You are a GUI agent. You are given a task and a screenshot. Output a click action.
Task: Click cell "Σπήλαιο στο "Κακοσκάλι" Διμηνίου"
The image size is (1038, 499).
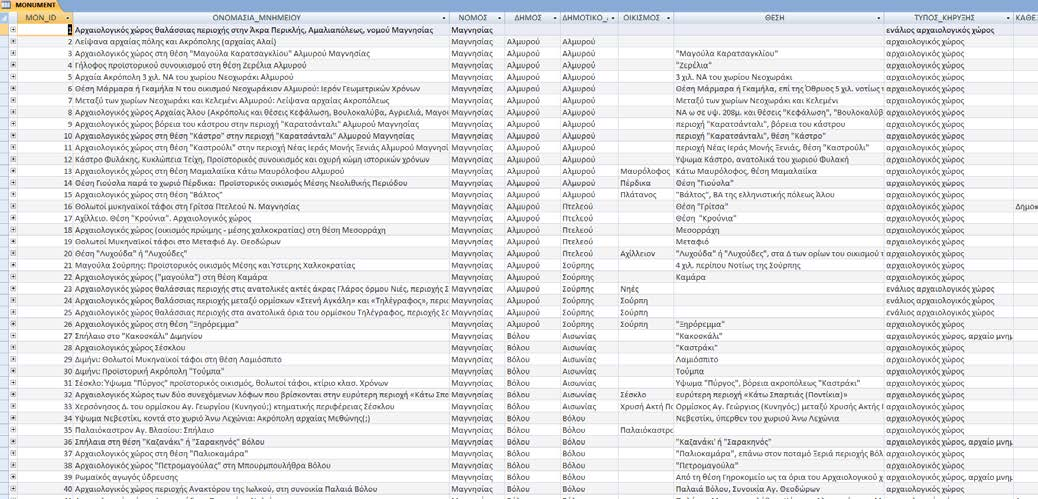pyautogui.click(x=261, y=336)
